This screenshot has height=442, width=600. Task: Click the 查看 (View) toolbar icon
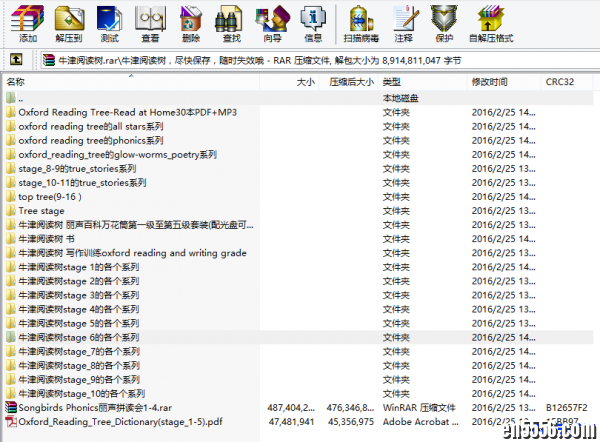tap(150, 23)
